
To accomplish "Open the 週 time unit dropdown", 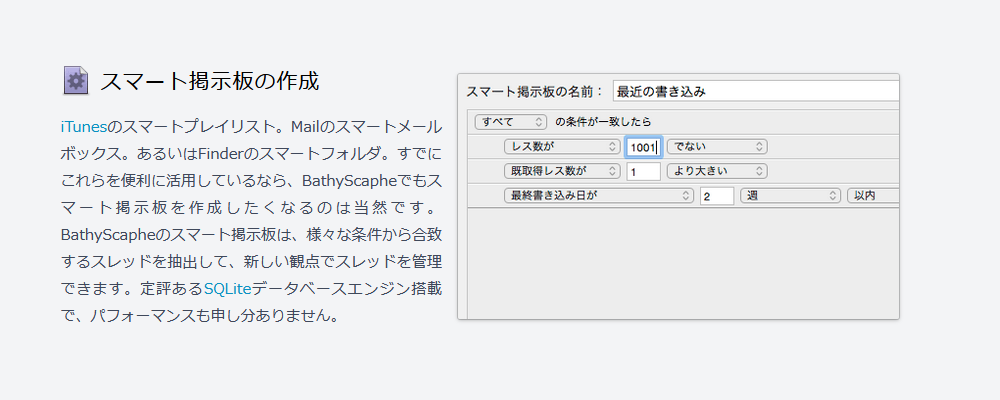I will coord(790,196).
